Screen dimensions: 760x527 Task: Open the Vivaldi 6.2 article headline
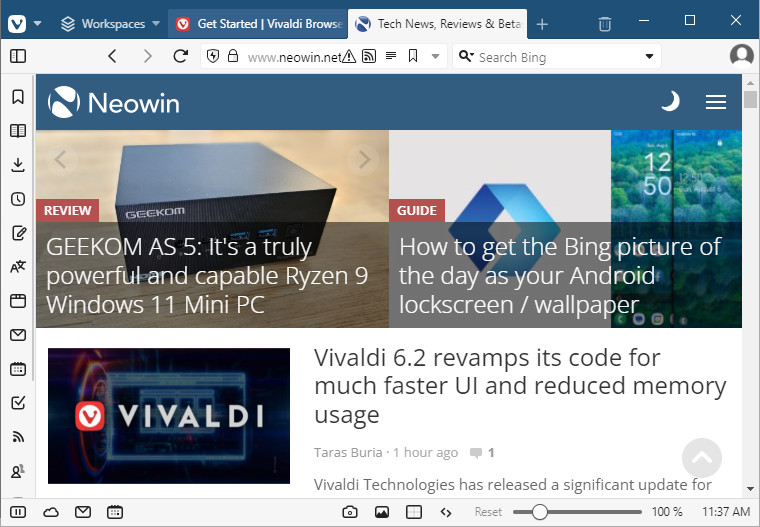pos(519,386)
